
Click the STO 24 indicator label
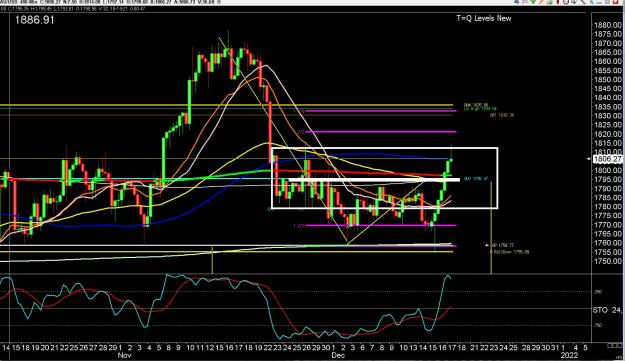[x=606, y=310]
